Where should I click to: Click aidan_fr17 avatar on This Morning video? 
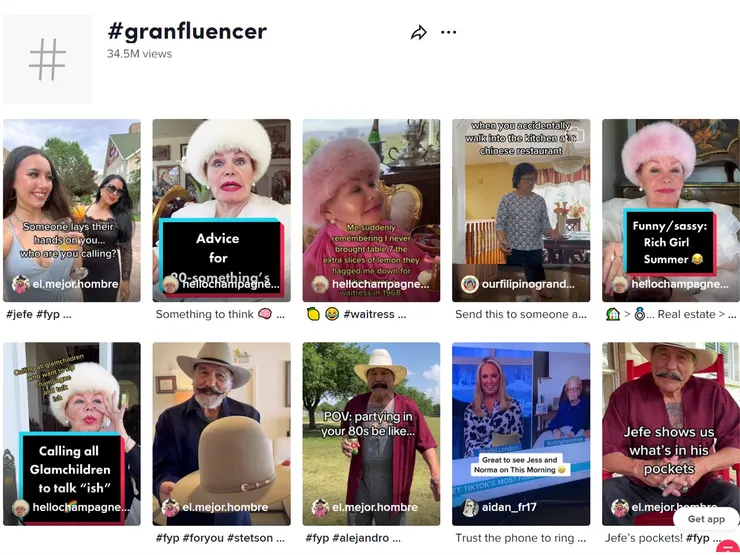tap(470, 507)
